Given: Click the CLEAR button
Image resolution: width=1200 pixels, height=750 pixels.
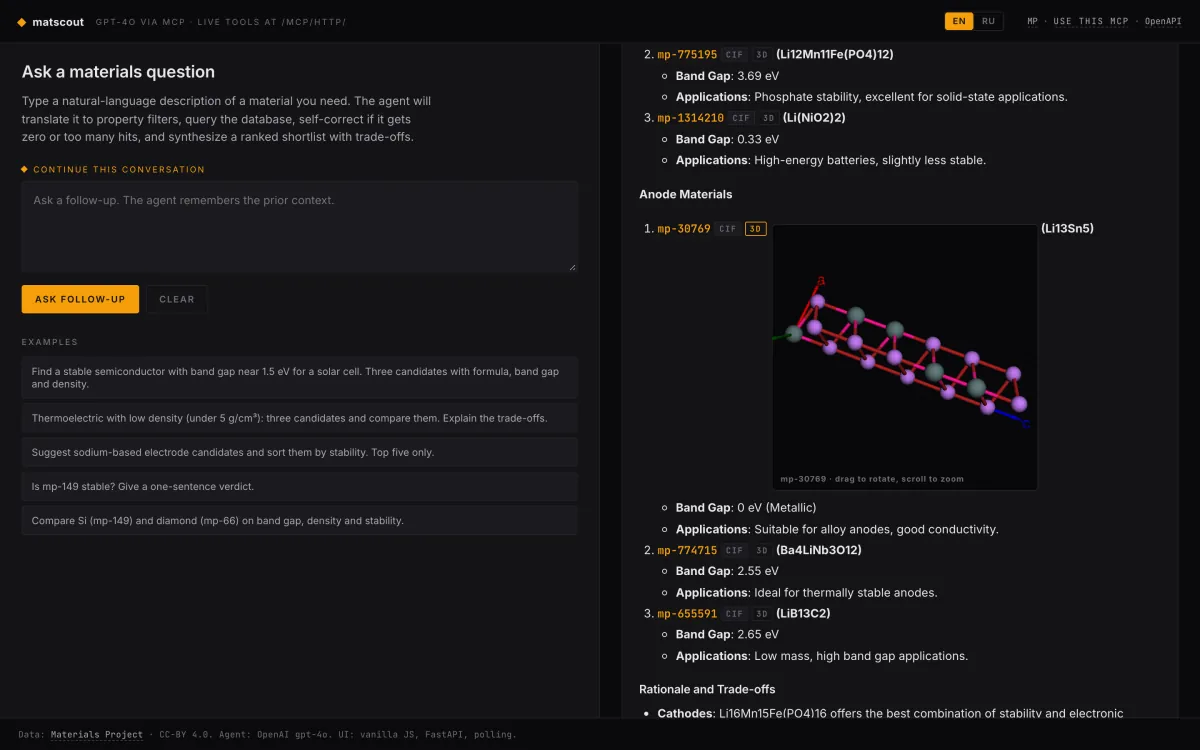Looking at the screenshot, I should [x=177, y=299].
